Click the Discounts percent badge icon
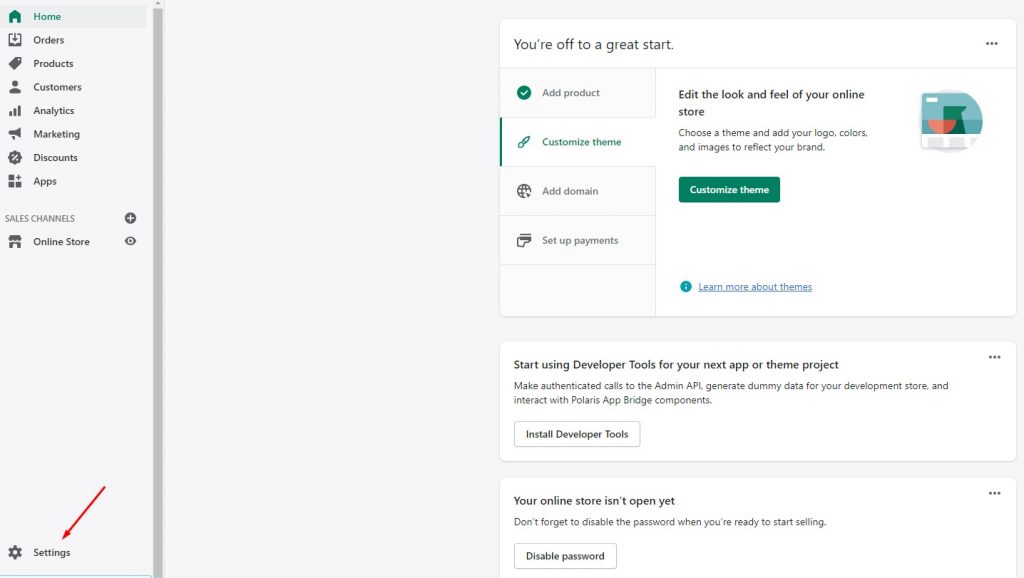1024x578 pixels. click(15, 157)
